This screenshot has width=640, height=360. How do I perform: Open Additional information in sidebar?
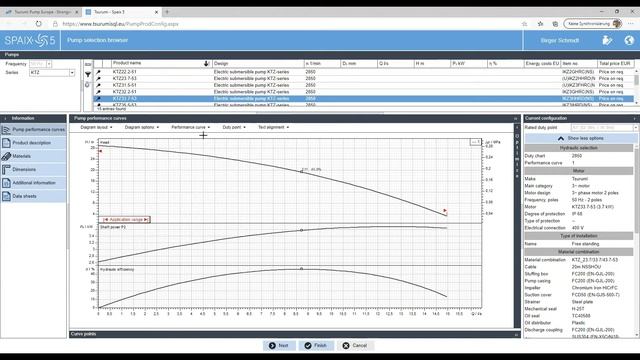[x=33, y=183]
